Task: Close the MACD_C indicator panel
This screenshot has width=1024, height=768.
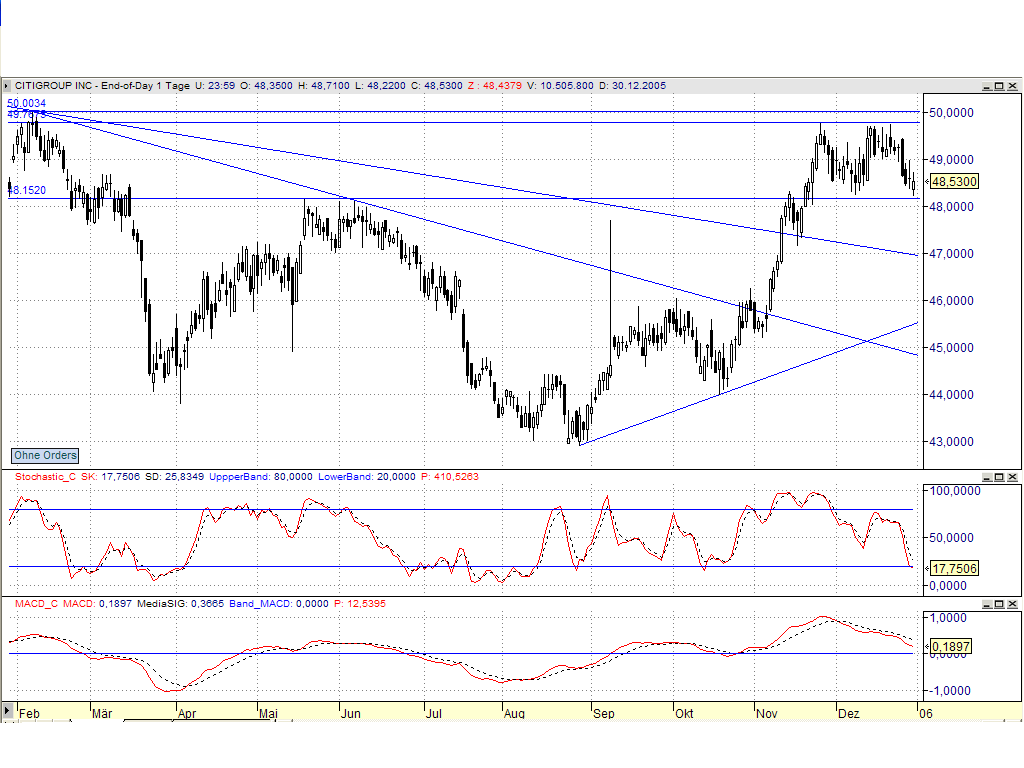Action: pyautogui.click(x=1011, y=604)
